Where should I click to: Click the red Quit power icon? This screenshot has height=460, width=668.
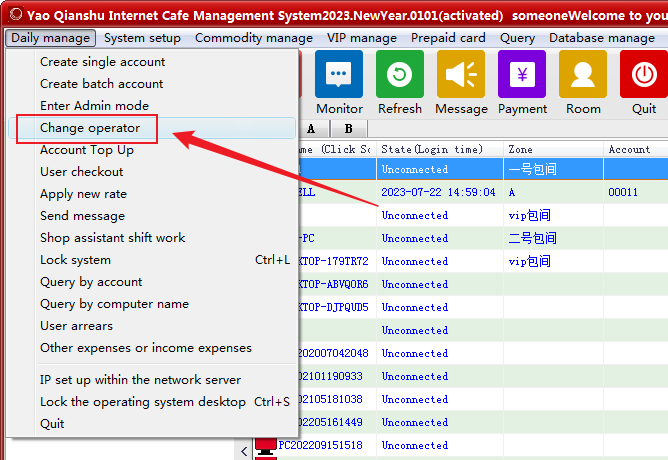pyautogui.click(x=644, y=75)
